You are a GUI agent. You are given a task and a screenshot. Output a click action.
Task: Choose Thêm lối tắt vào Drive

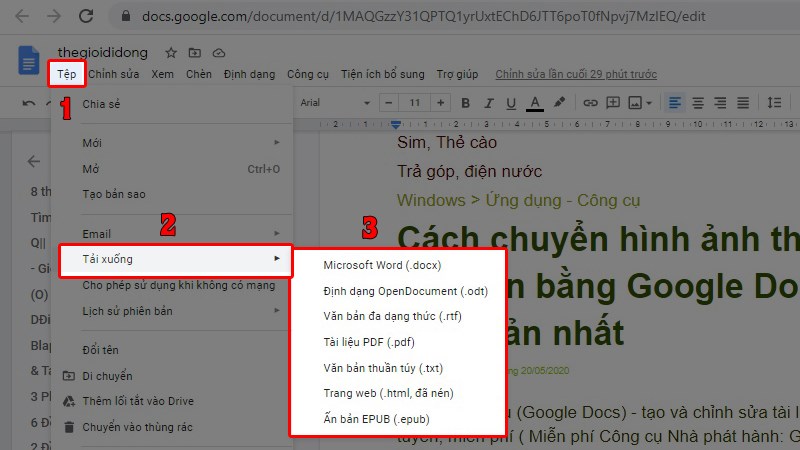point(172,401)
